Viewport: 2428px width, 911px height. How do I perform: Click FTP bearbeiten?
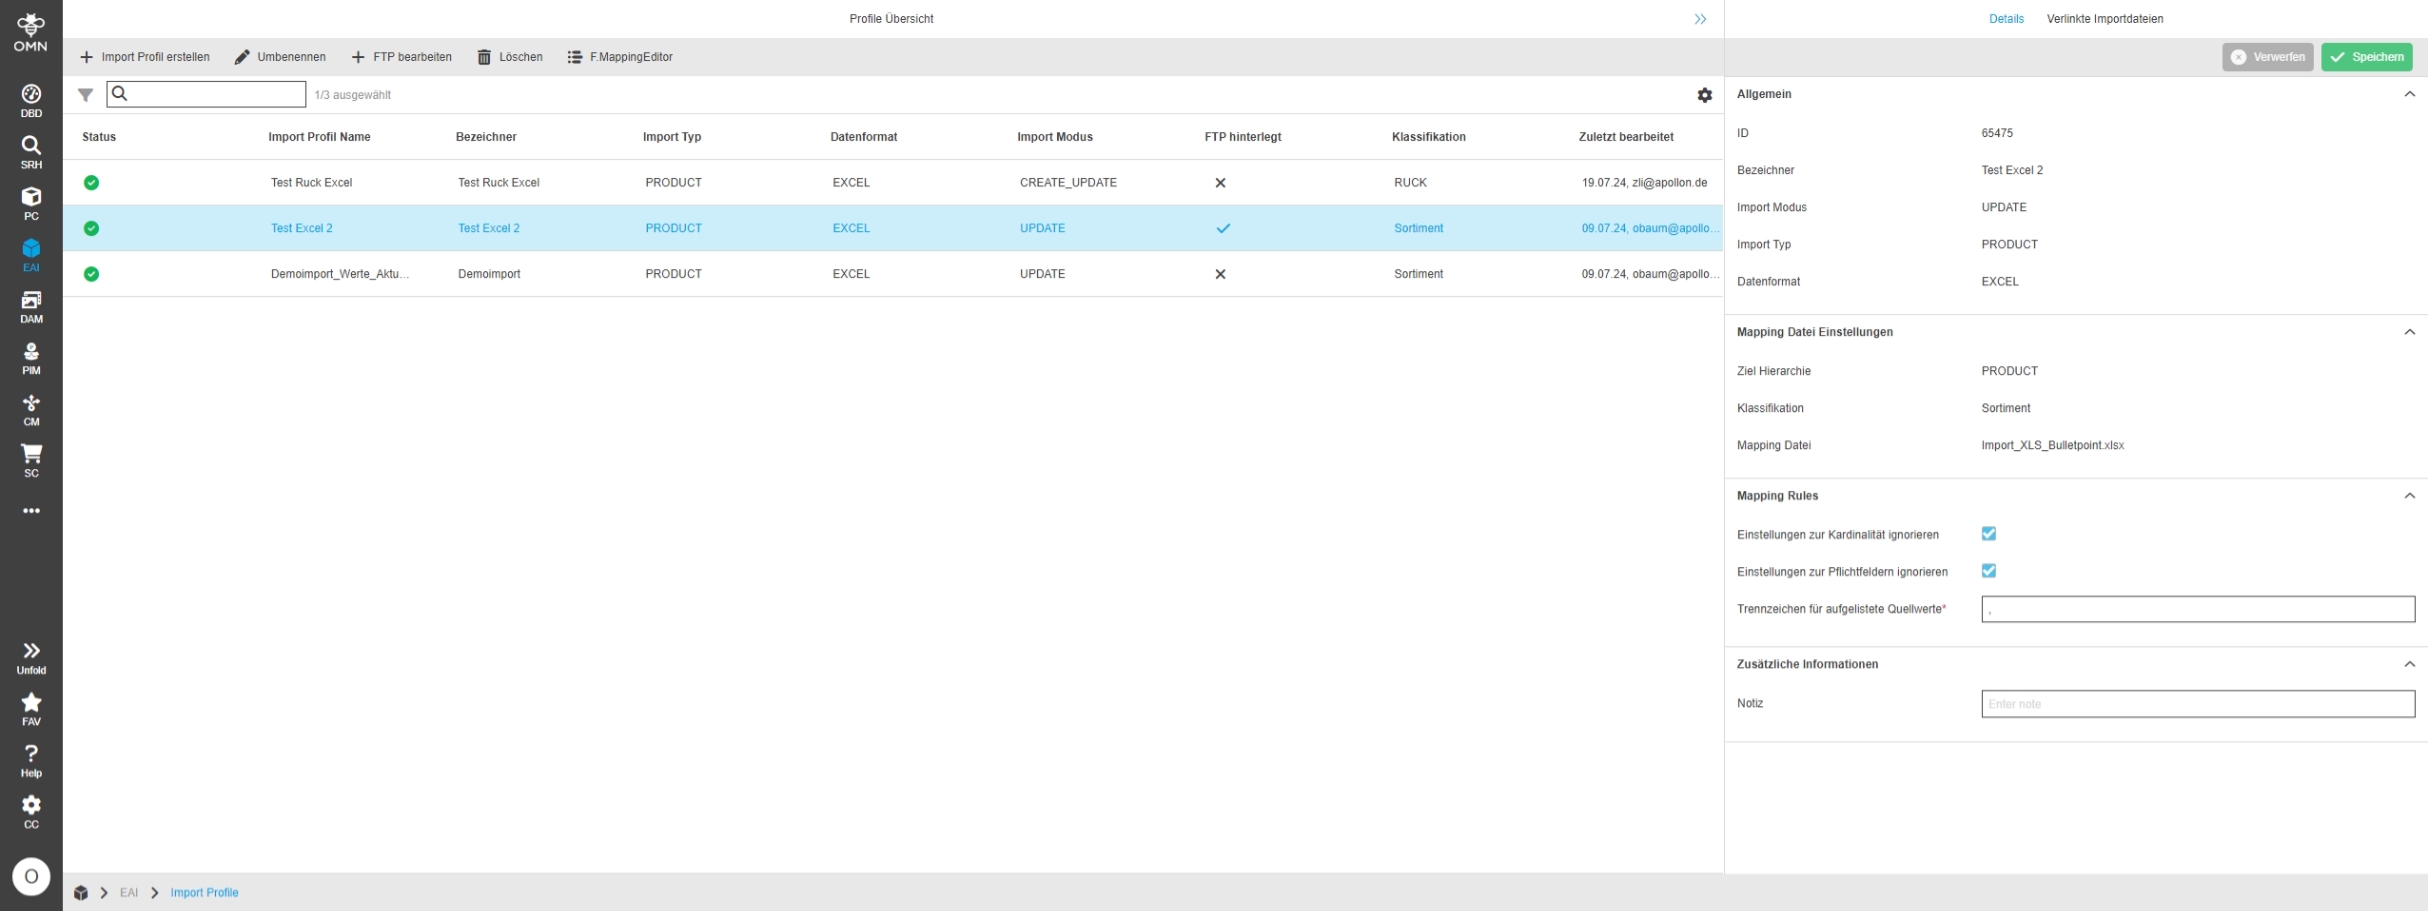pos(402,57)
